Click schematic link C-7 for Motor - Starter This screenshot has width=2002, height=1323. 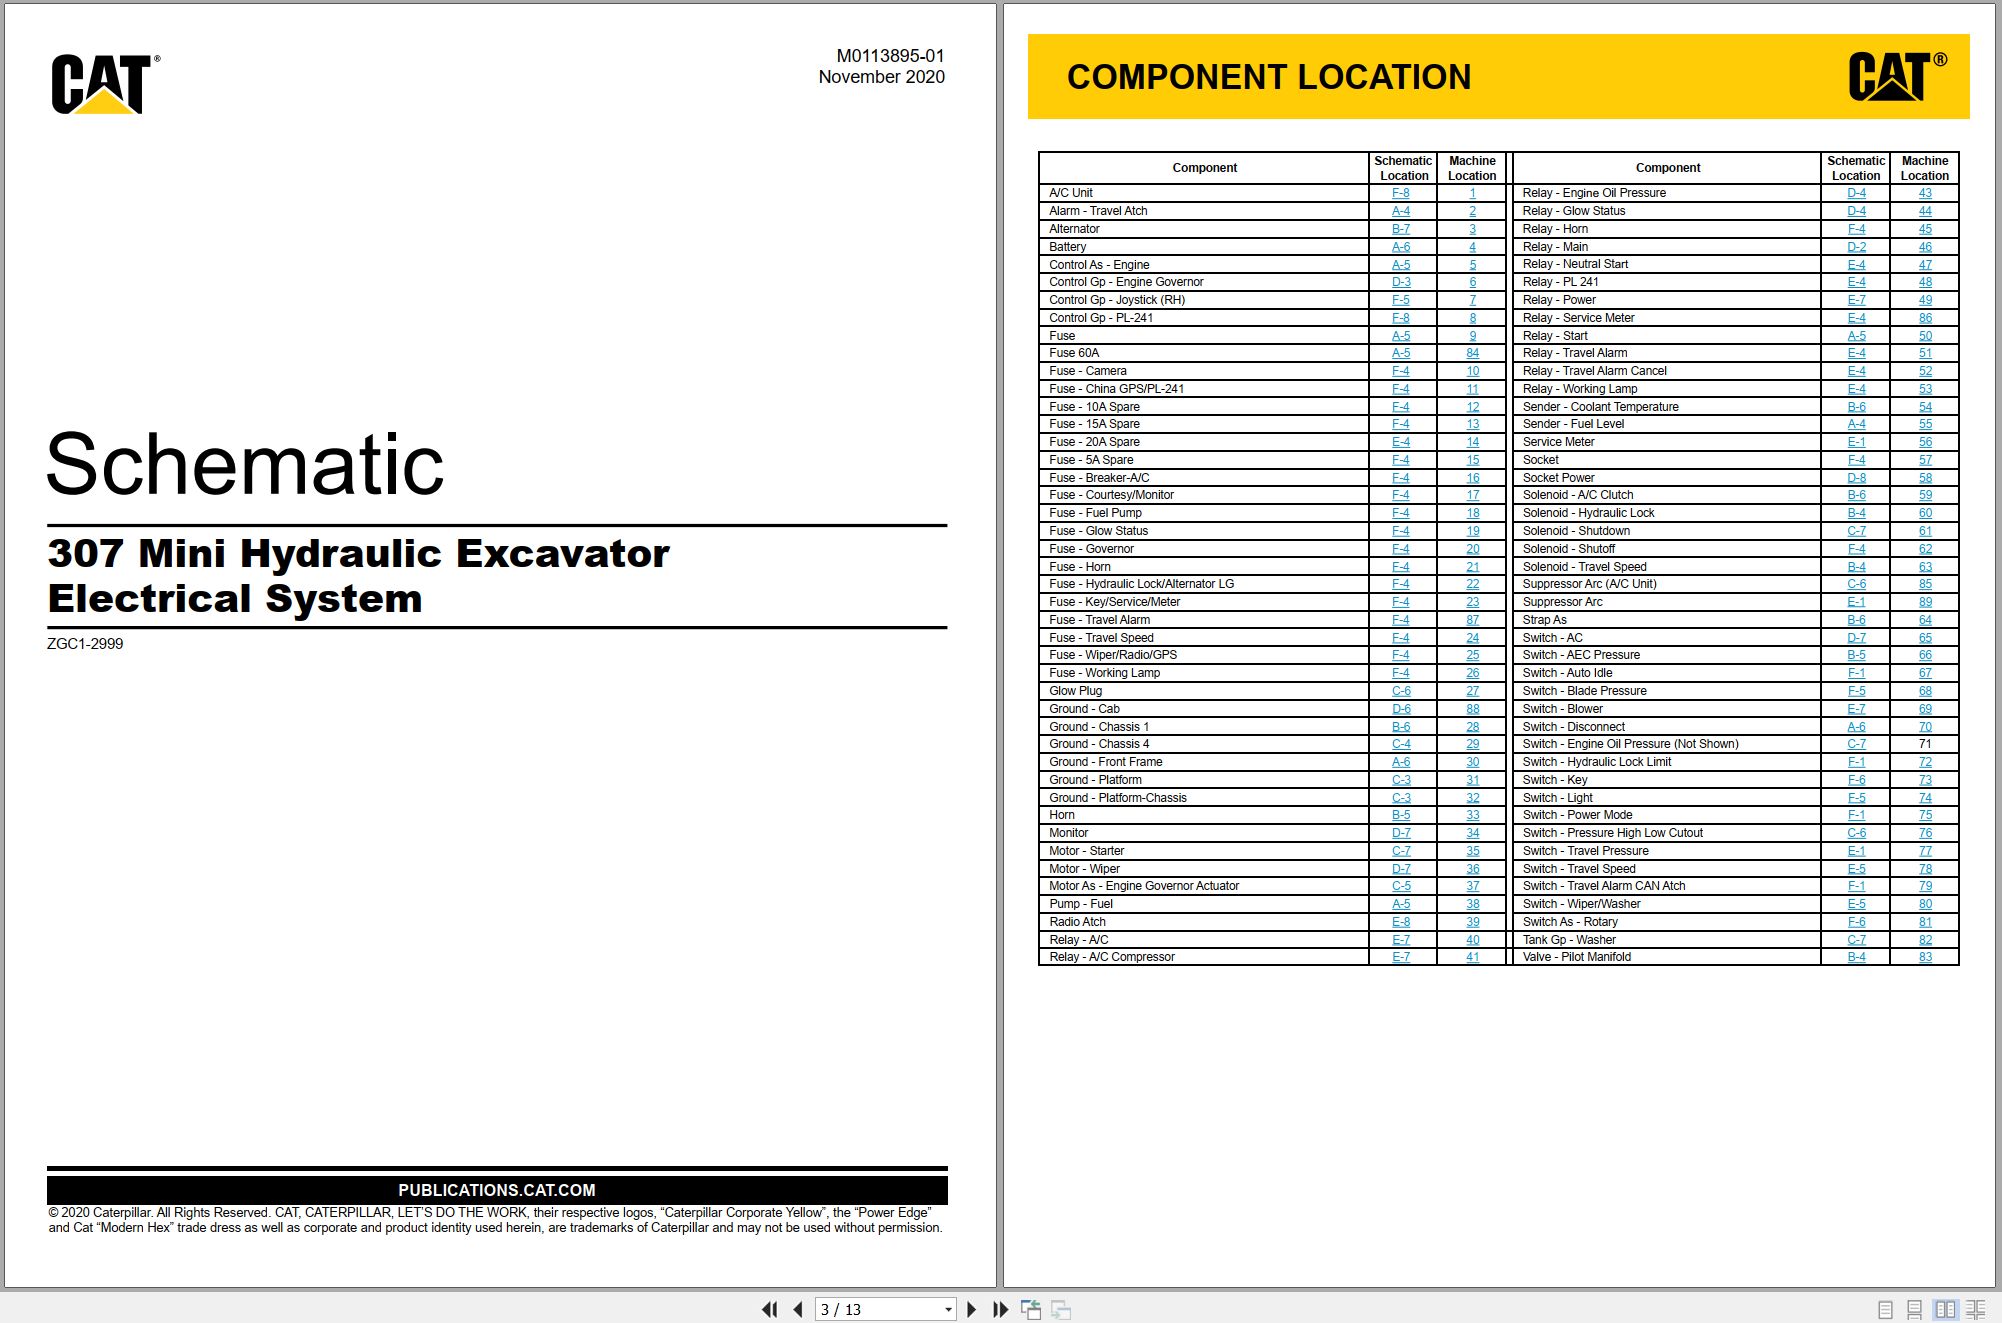tap(1401, 851)
